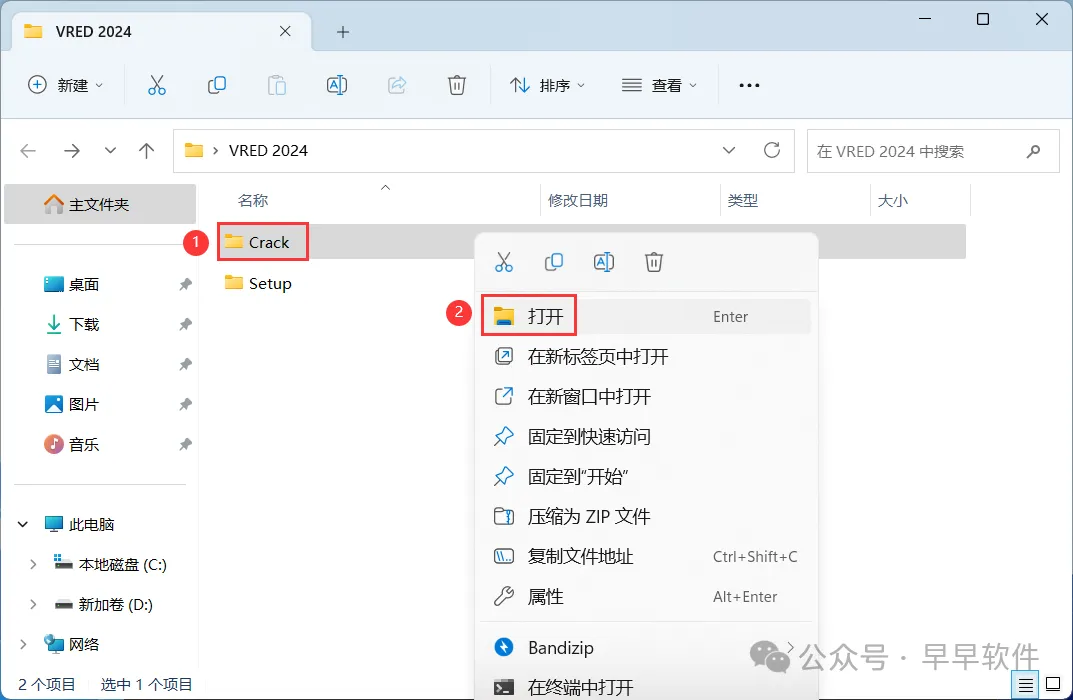Choose 在新窗口中打开

point(646,396)
